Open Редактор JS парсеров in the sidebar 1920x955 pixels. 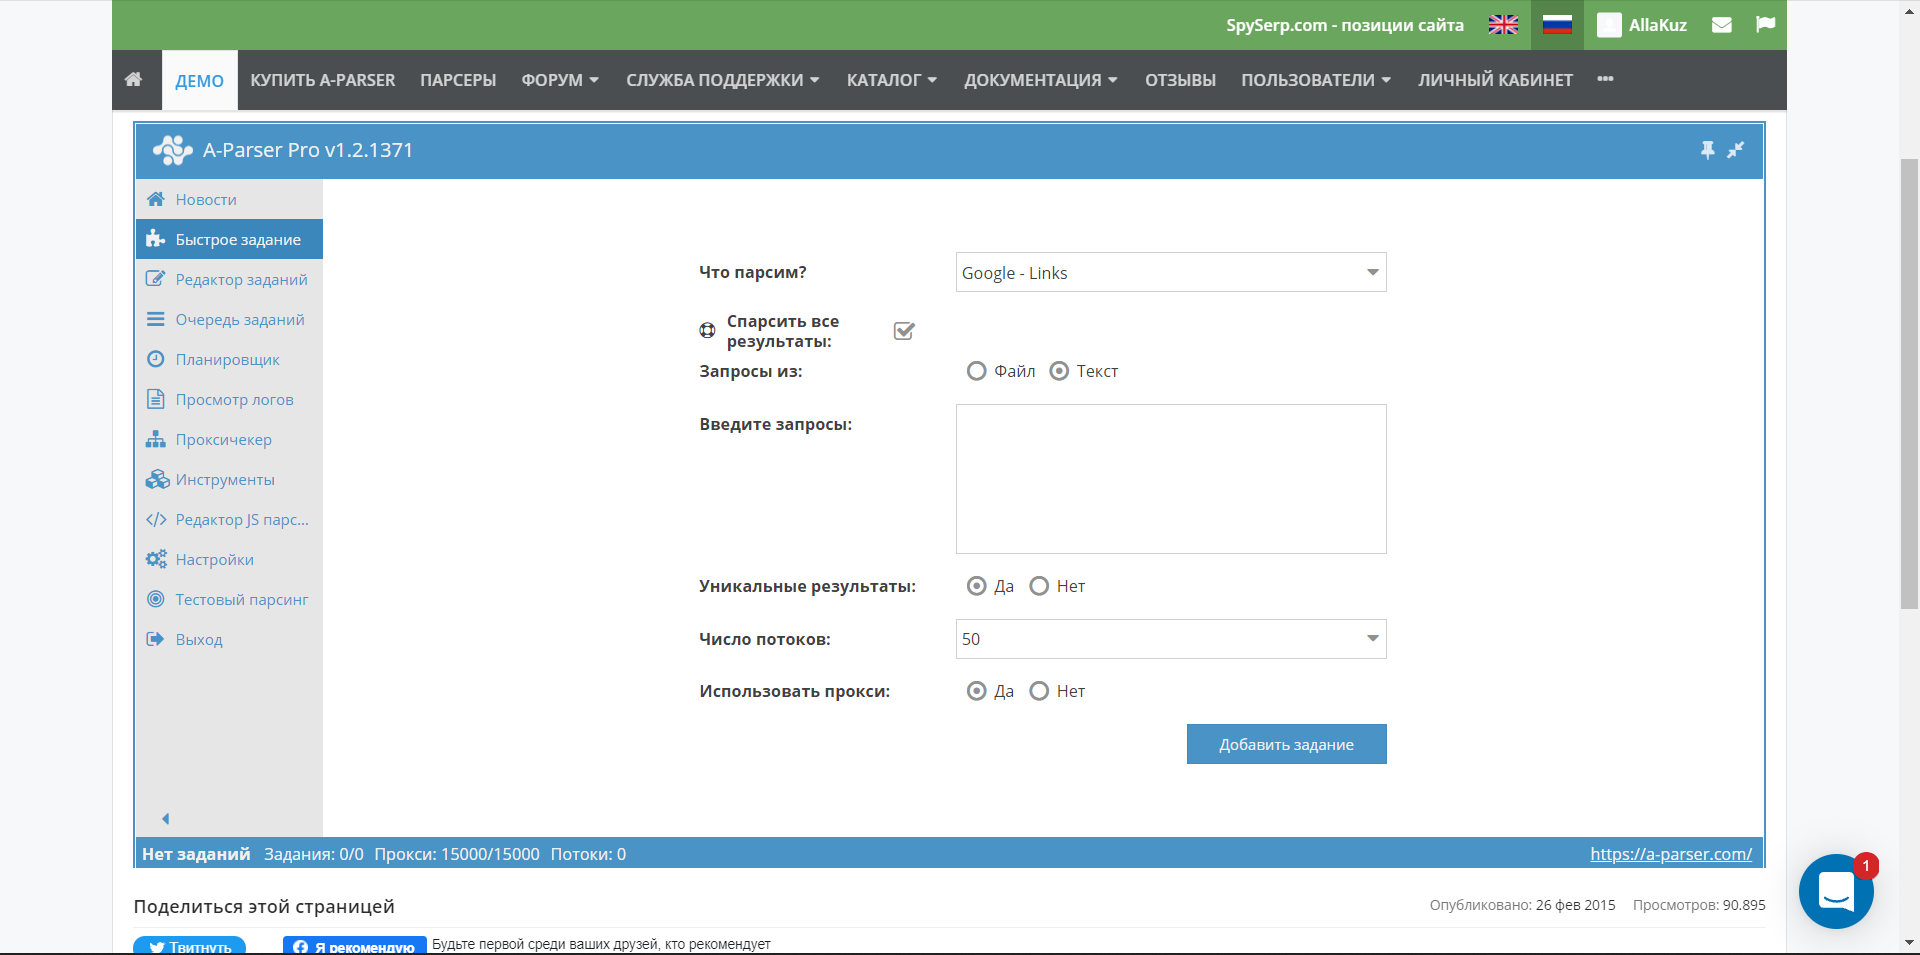229,519
